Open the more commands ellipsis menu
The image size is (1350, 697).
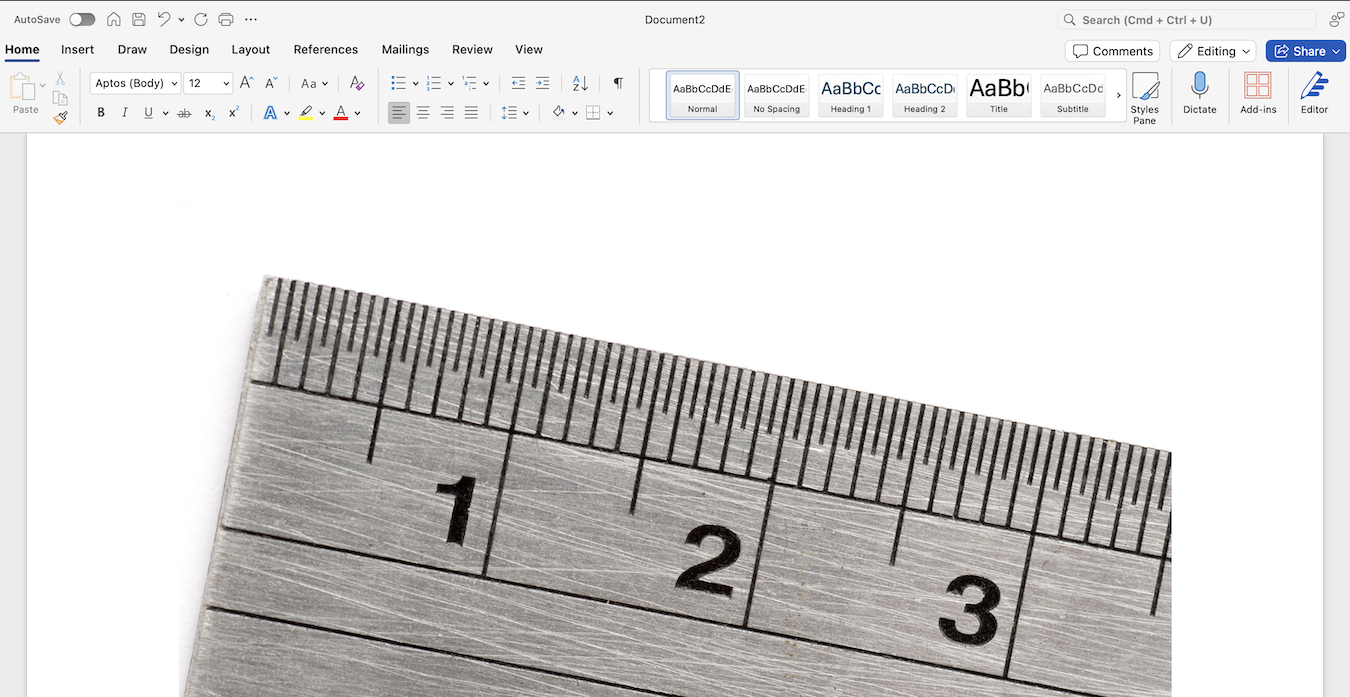[x=251, y=20]
